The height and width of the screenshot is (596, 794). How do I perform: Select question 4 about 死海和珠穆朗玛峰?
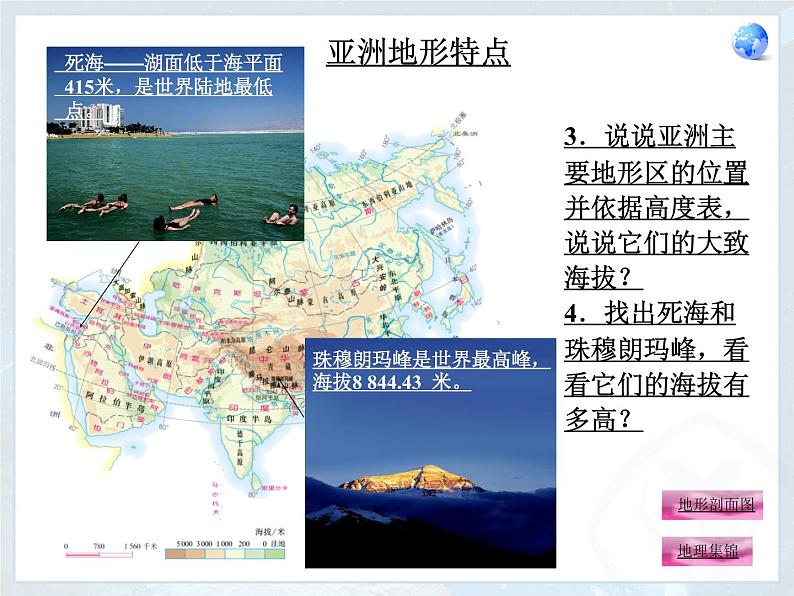(x=656, y=366)
